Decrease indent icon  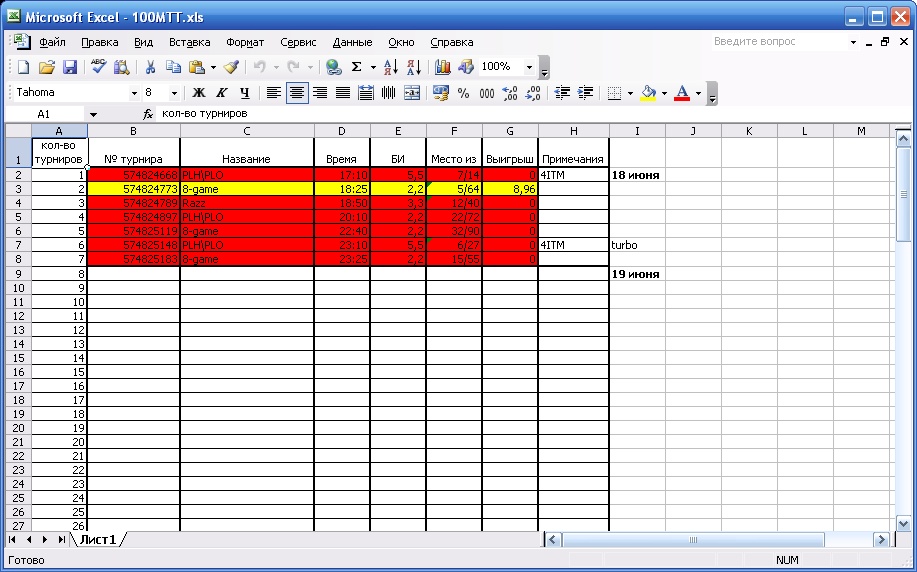(x=562, y=92)
